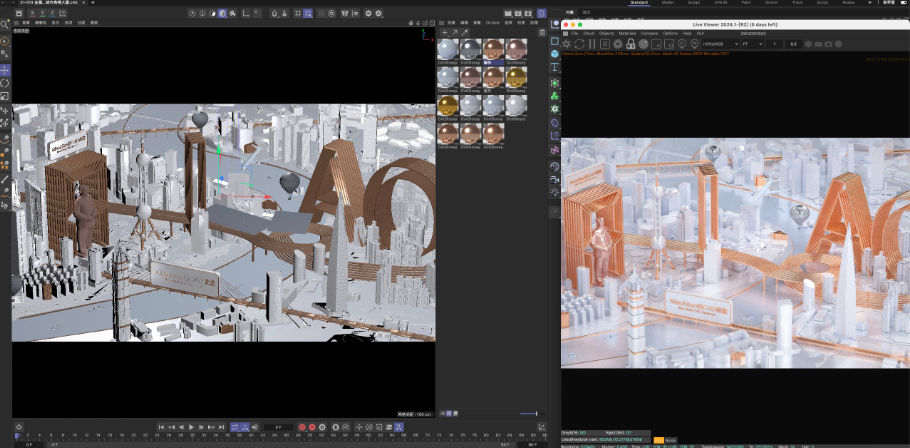The height and width of the screenshot is (448, 910).
Task: Open Octane settings gear in Live Viewer
Action: [568, 44]
